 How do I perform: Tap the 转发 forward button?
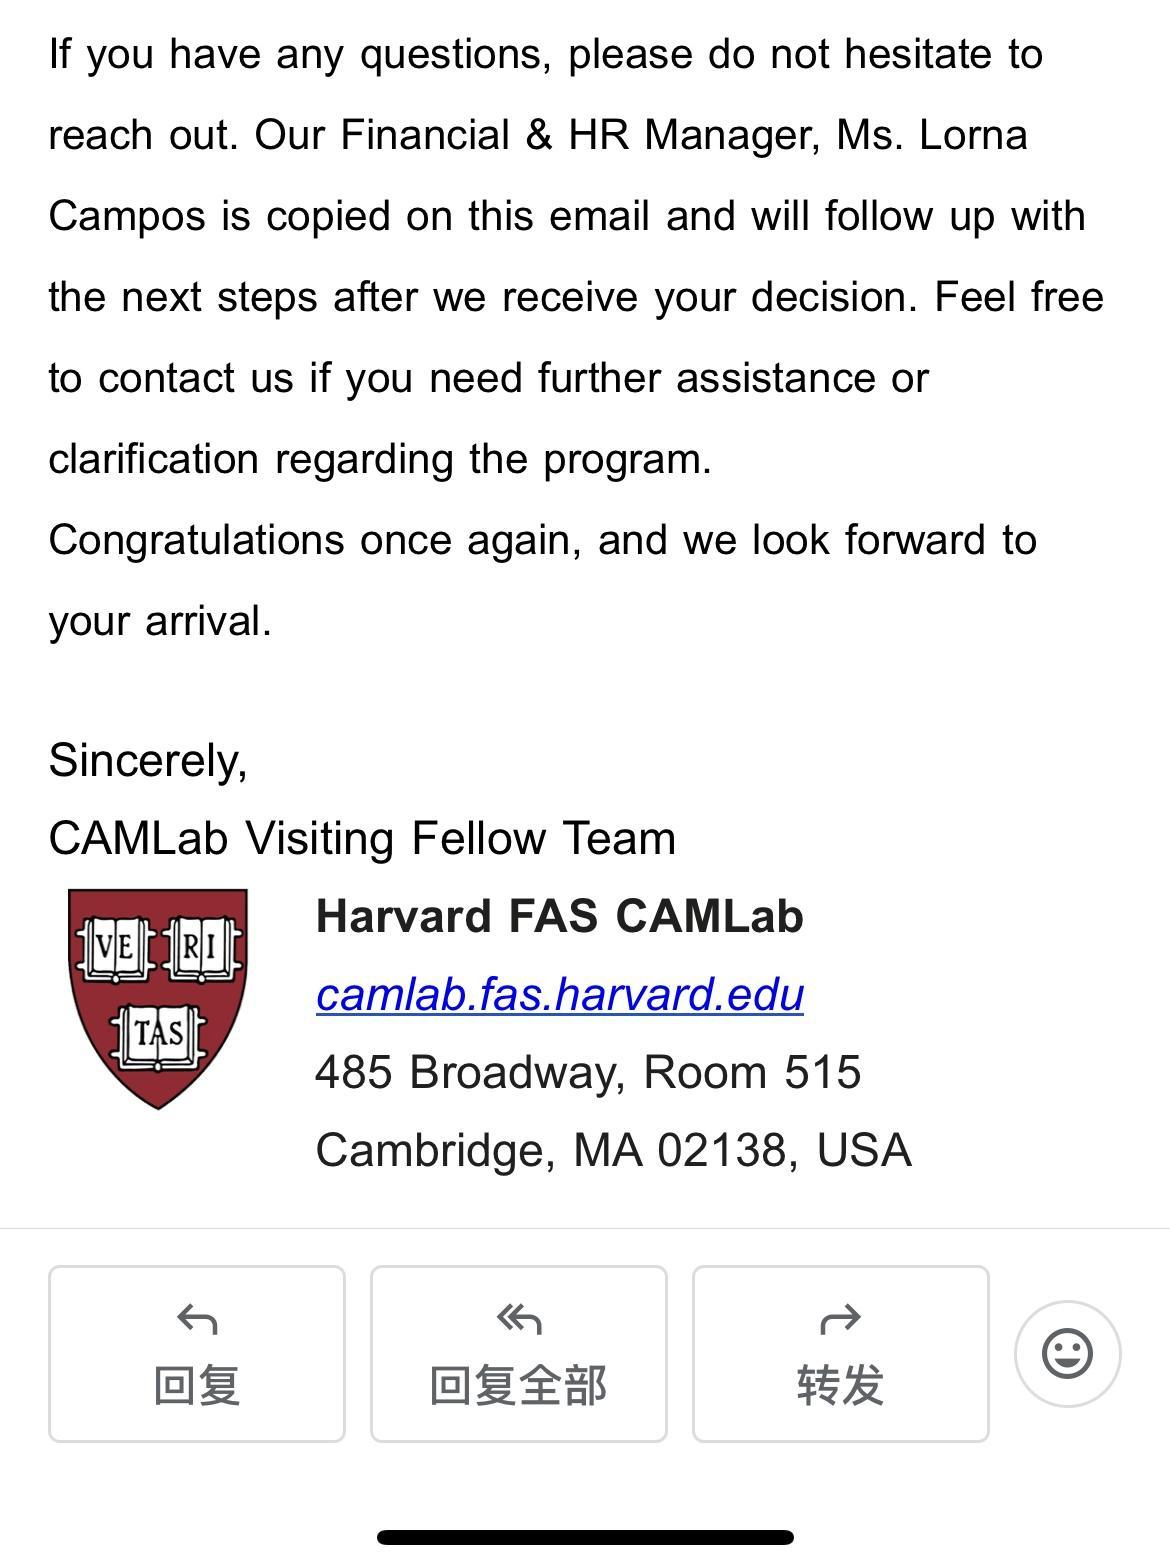pos(841,1353)
